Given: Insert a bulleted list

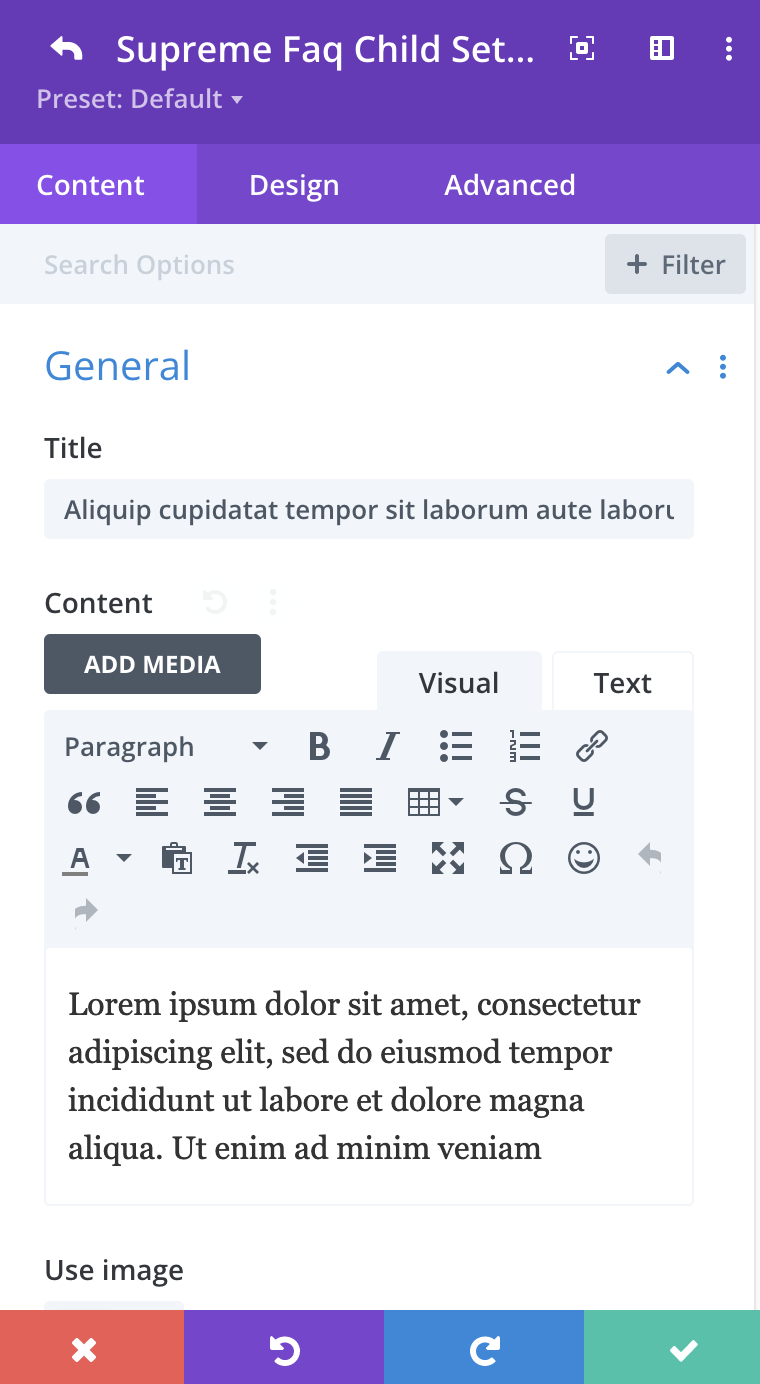Looking at the screenshot, I should [x=455, y=747].
